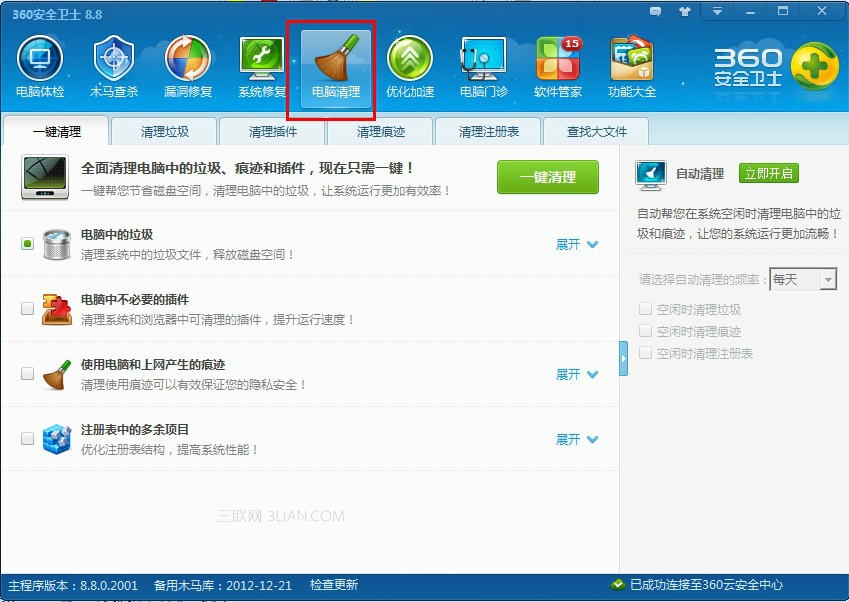Click the broom icon for 上网产生的痕迹

(57, 375)
